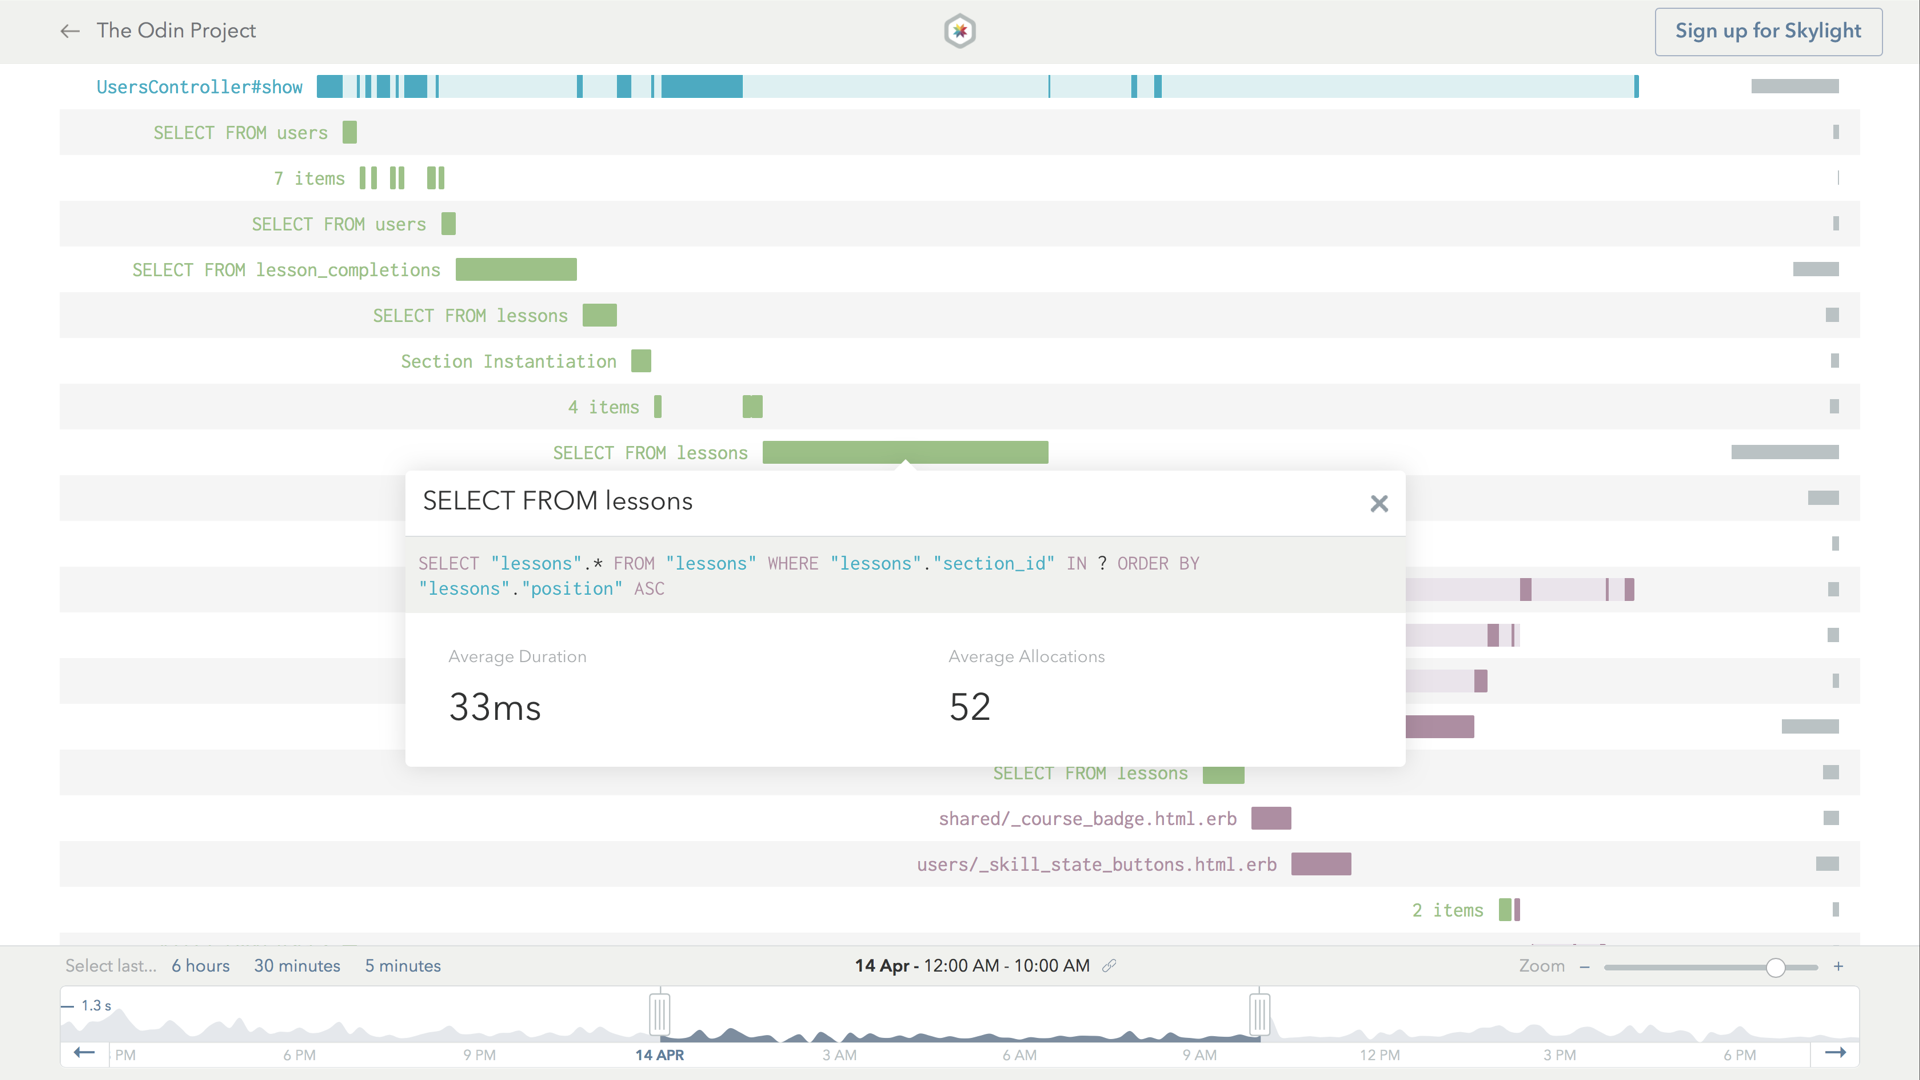This screenshot has height=1080, width=1920.
Task: Navigate later with the right timeline arrow
Action: [x=1838, y=1053]
